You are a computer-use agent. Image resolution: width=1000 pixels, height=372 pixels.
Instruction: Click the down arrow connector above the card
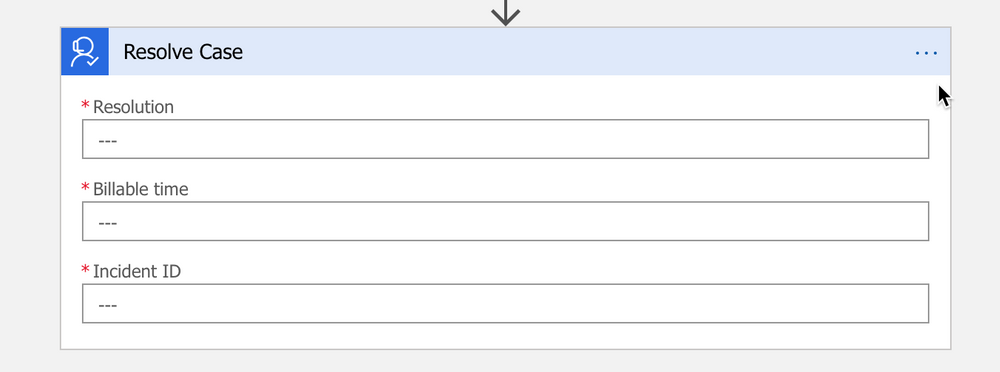506,13
